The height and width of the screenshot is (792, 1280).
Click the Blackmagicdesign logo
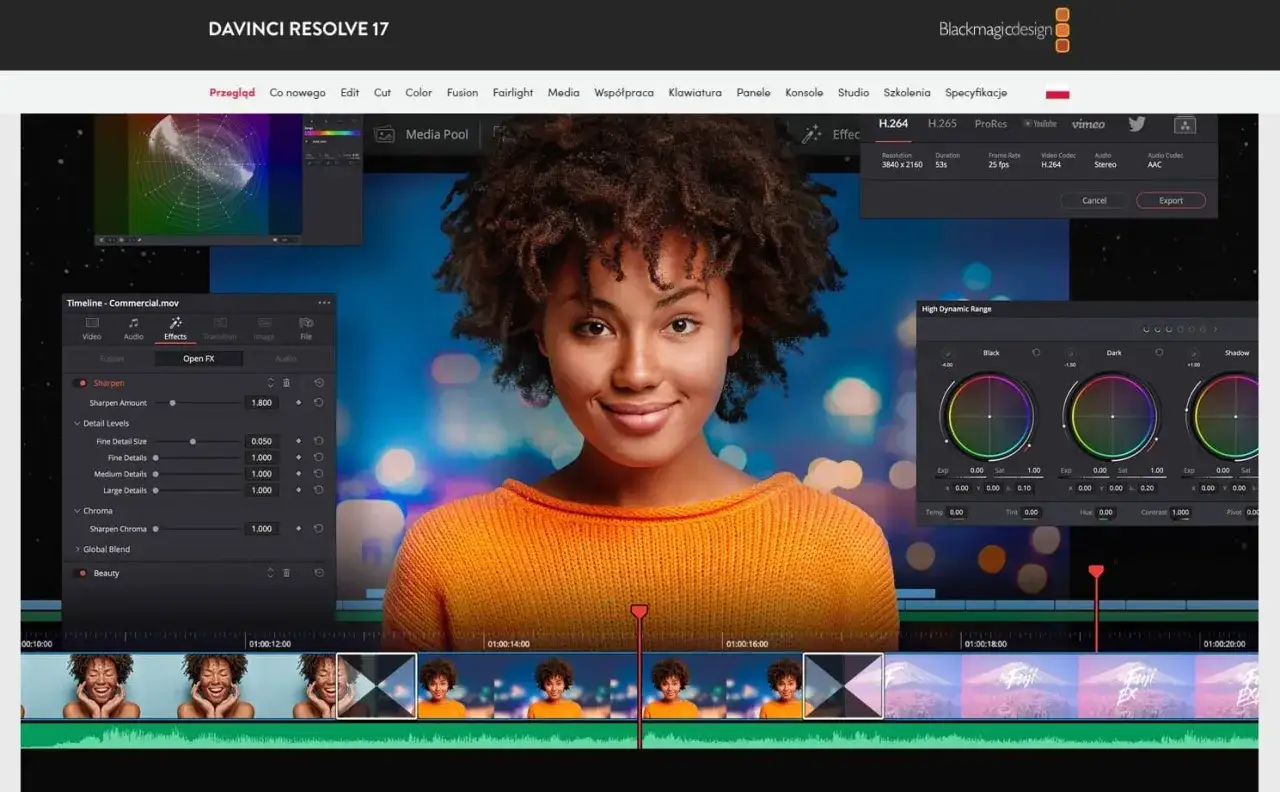coord(1005,29)
